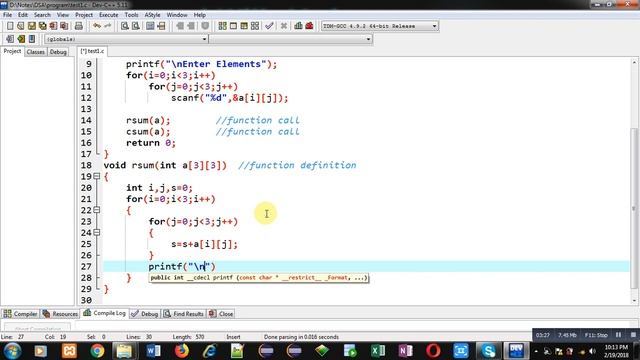Click the Close All files toolbar icon
The image size is (640, 360).
coord(64,26)
